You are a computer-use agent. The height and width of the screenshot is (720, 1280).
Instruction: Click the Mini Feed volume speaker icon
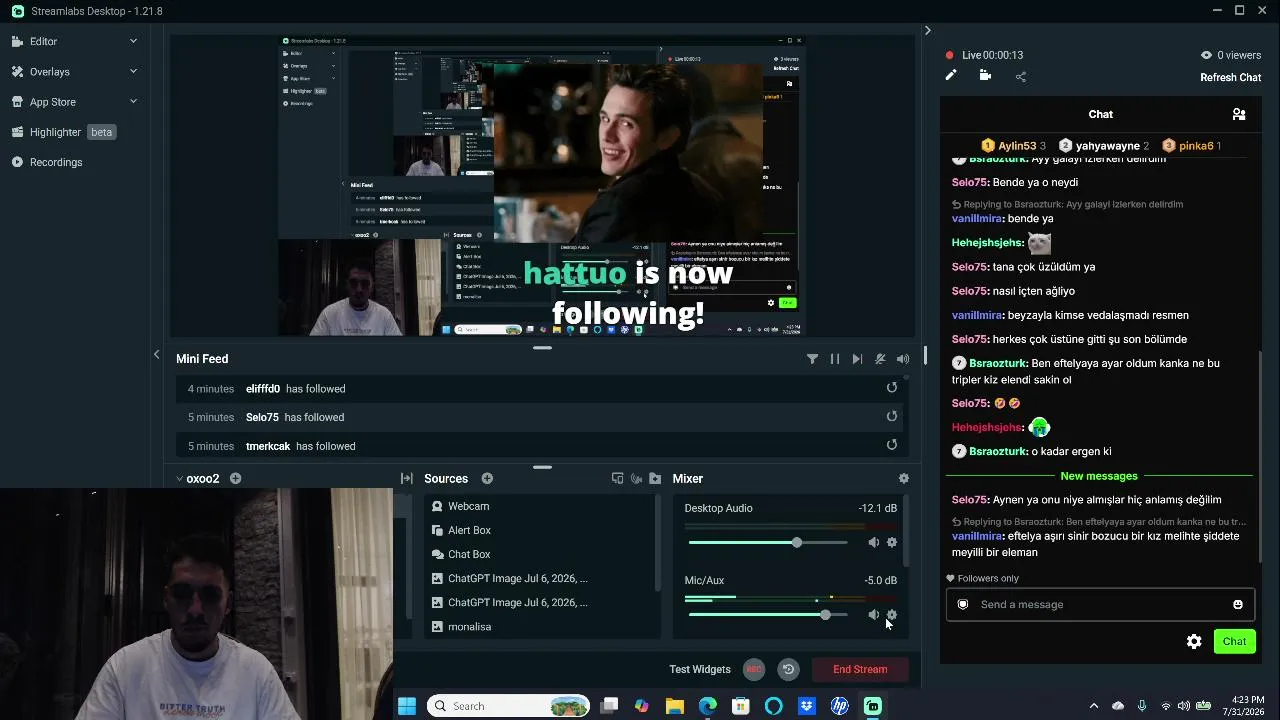point(903,359)
